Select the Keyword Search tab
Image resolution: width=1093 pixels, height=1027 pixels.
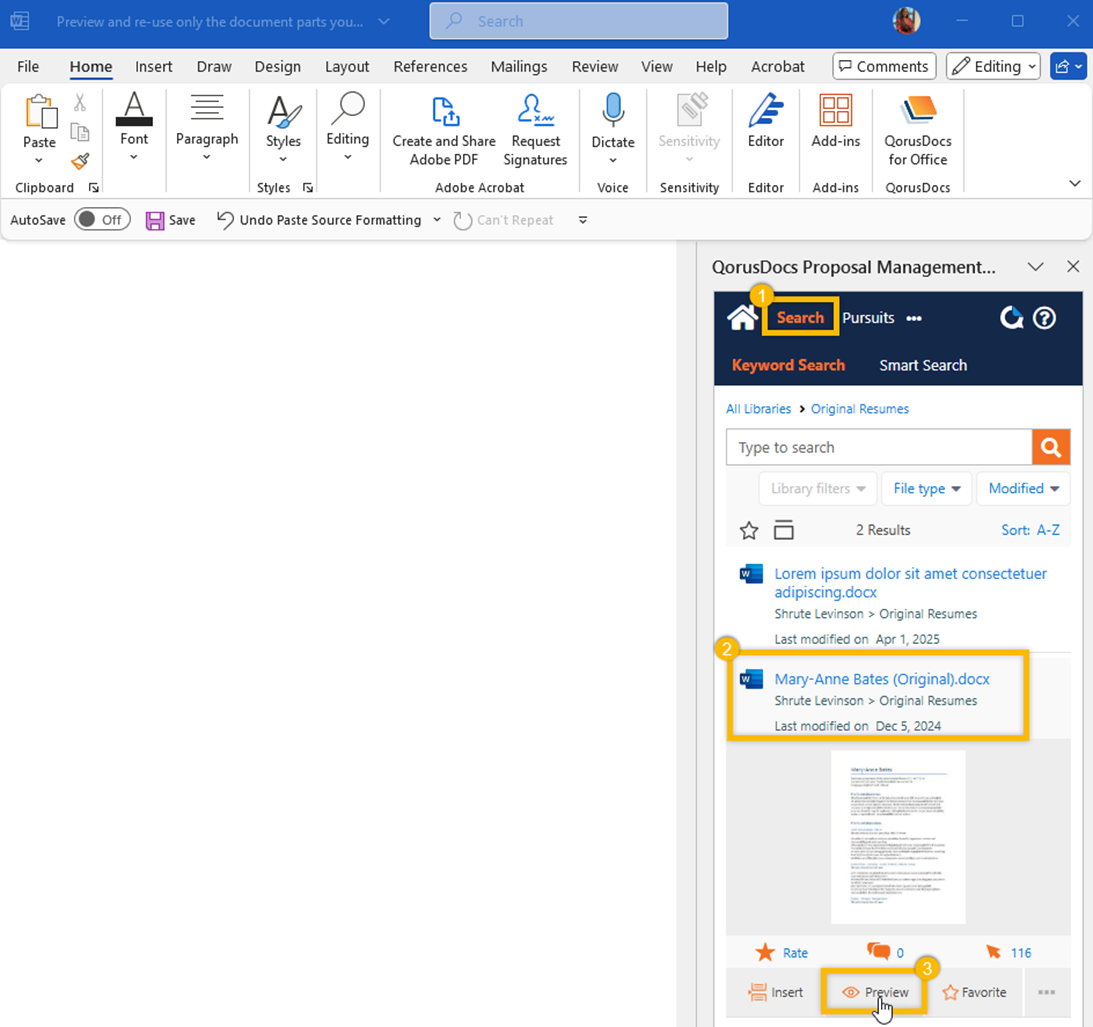(x=788, y=365)
